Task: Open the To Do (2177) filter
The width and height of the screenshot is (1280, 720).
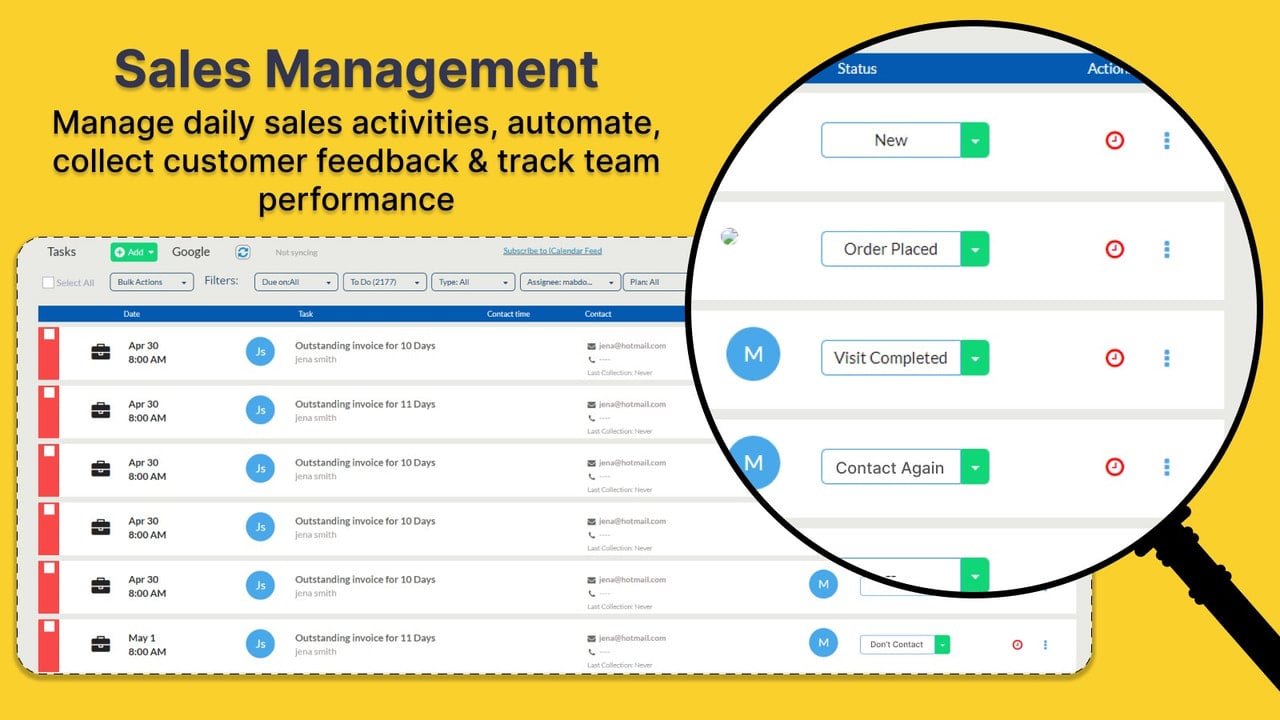Action: coord(385,283)
